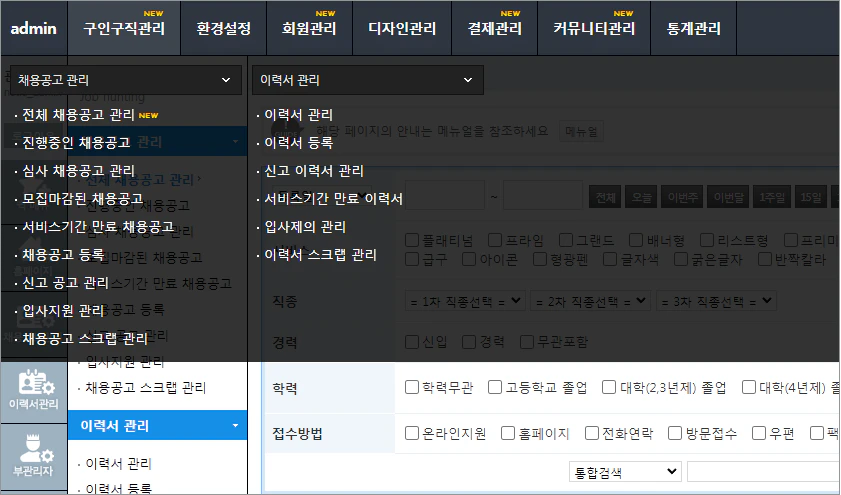Image resolution: width=841 pixels, height=495 pixels.
Task: Check the 형광펜 checkbox
Action: point(540,259)
